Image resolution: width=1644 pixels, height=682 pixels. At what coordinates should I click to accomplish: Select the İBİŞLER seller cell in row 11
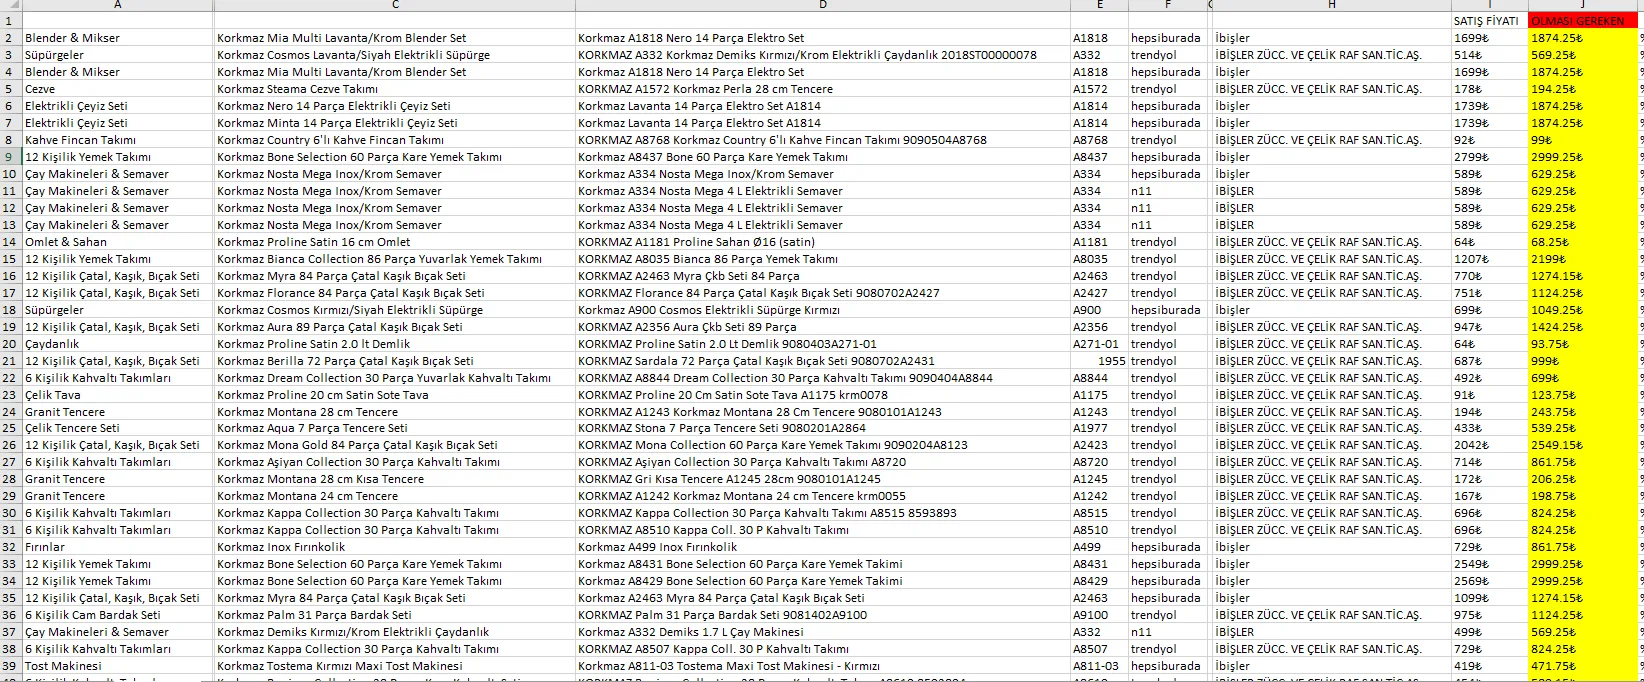[x=1332, y=191]
